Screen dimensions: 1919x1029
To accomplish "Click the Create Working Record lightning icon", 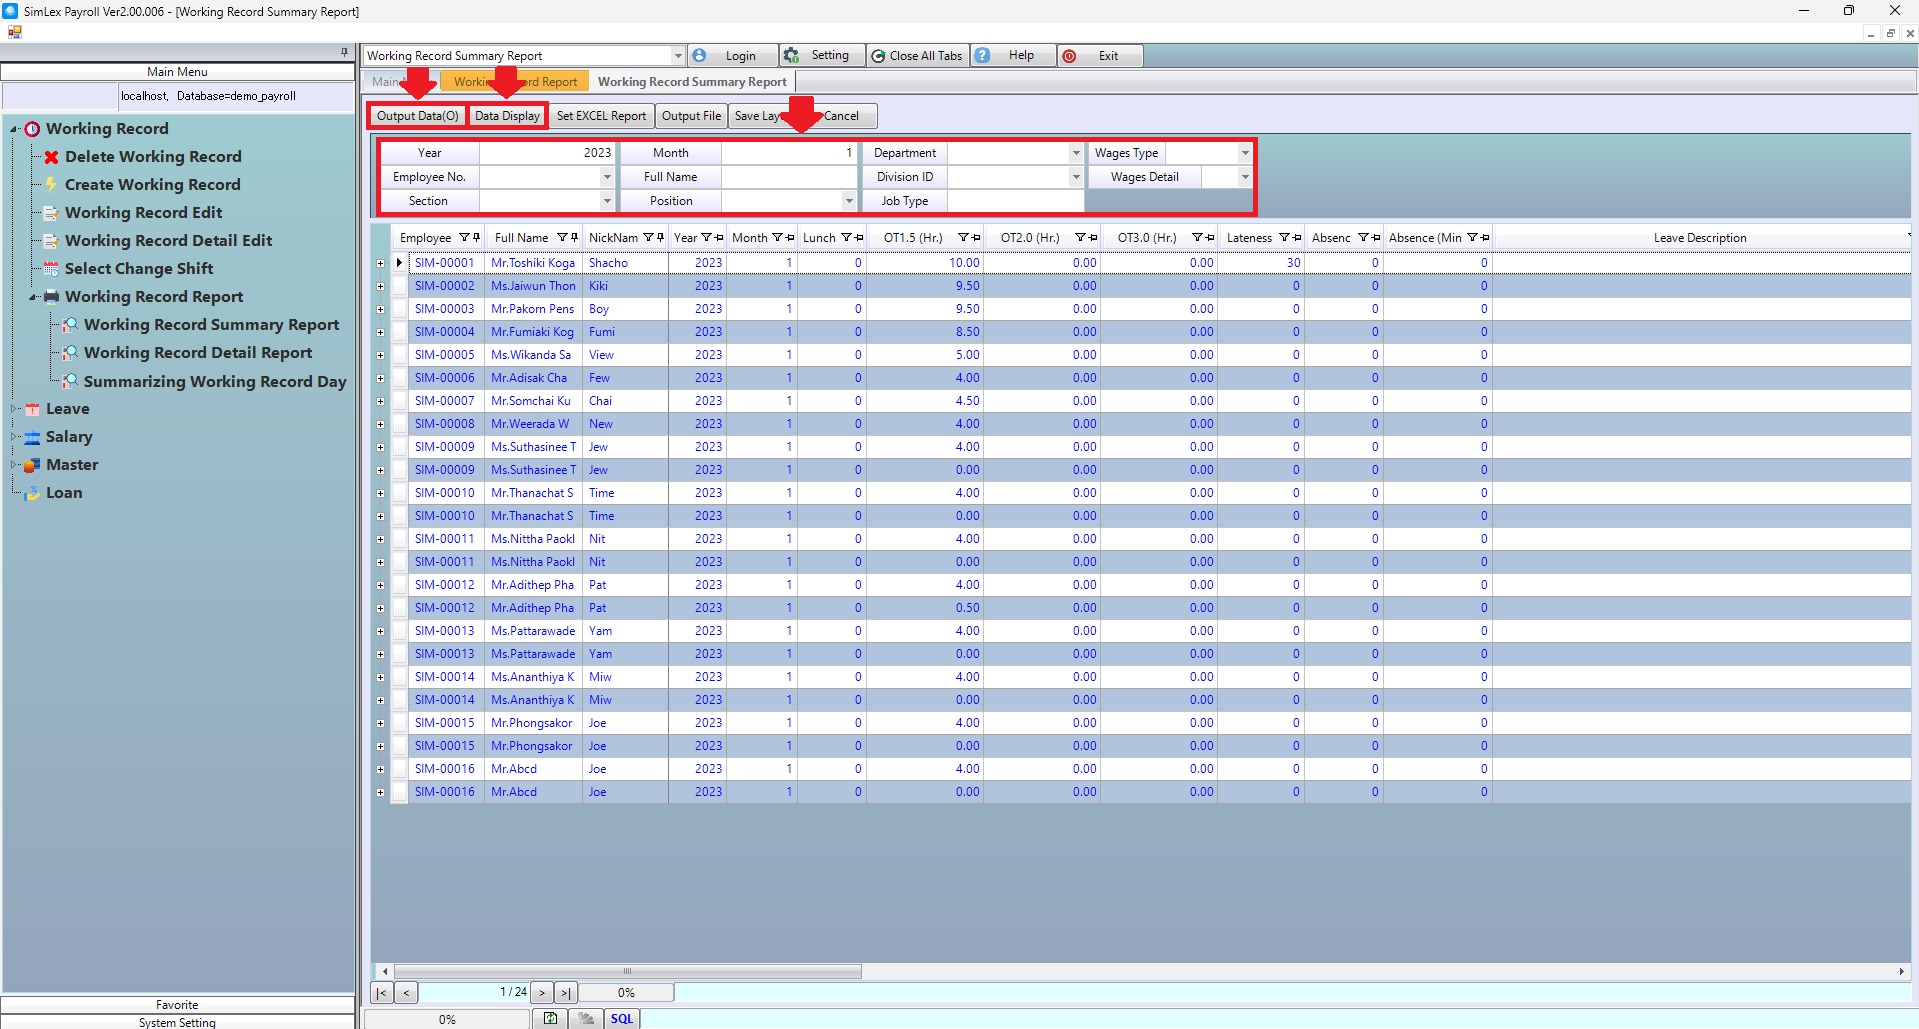I will [x=51, y=185].
